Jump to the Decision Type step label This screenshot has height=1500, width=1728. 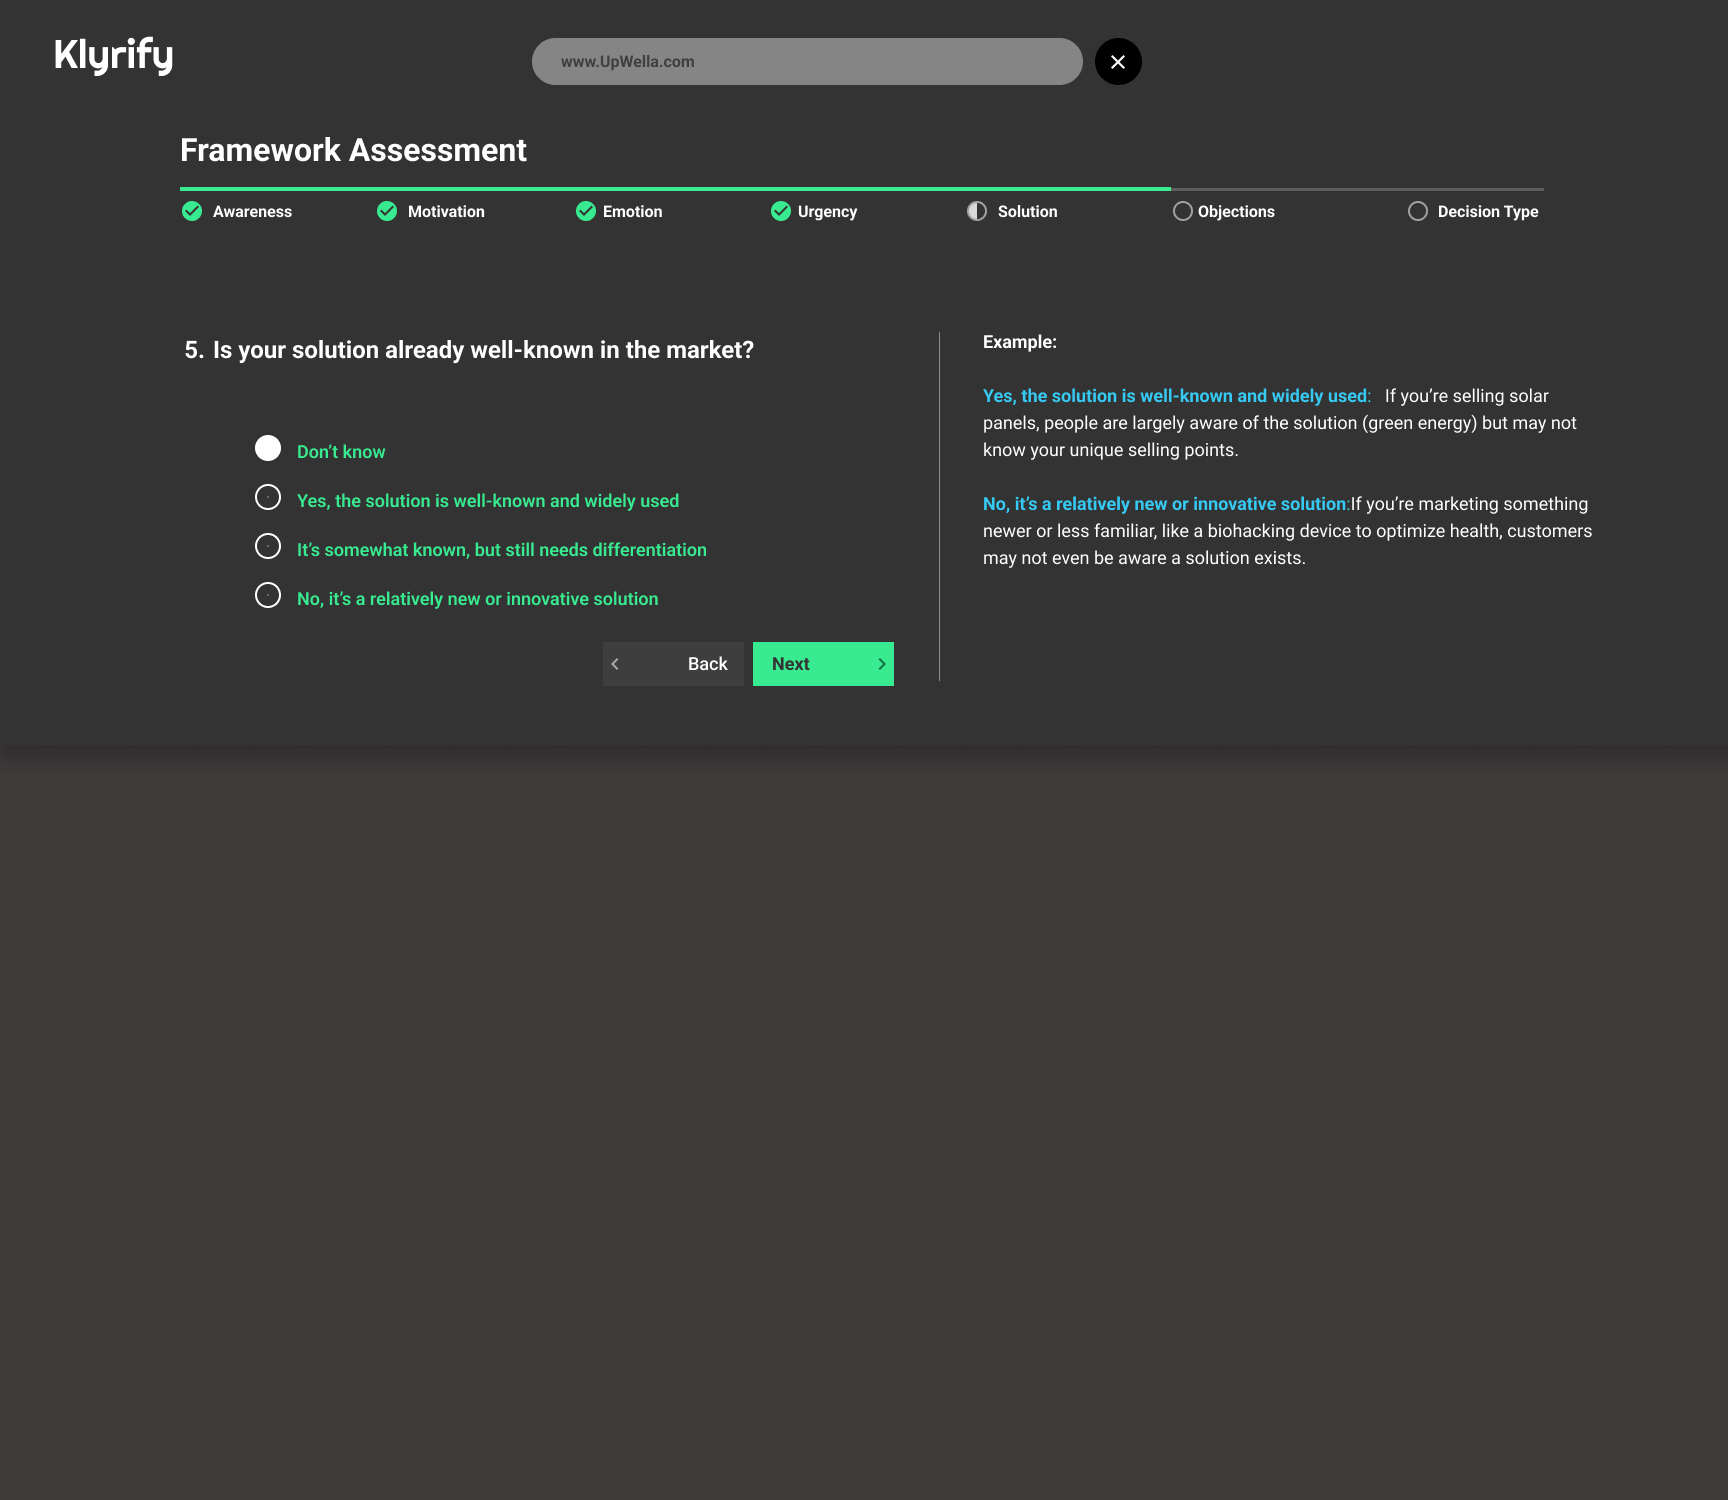pyautogui.click(x=1488, y=212)
